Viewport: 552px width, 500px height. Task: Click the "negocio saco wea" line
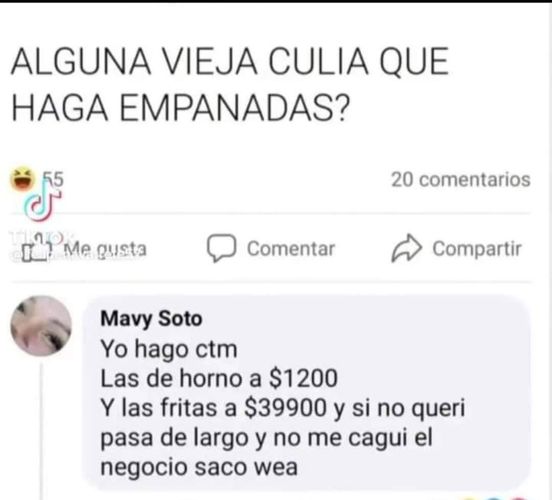point(199,467)
